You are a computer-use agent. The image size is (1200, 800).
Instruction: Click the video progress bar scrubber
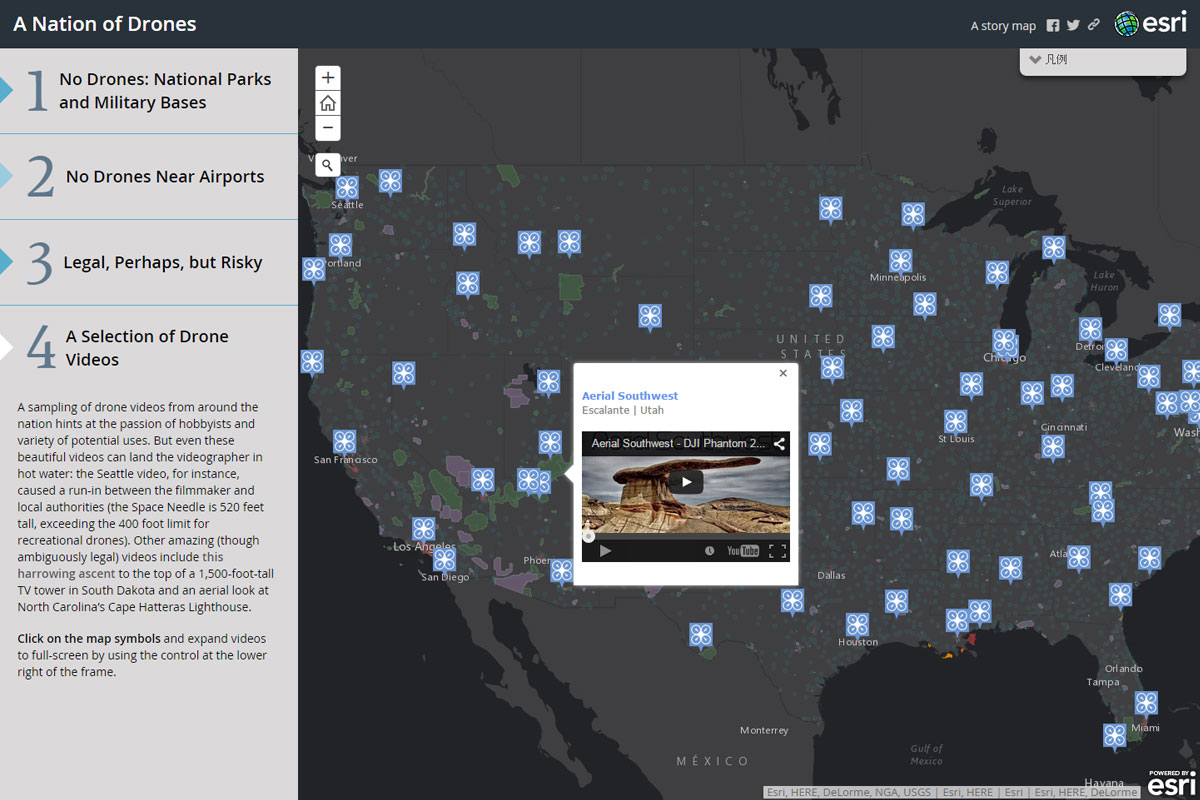tap(588, 537)
